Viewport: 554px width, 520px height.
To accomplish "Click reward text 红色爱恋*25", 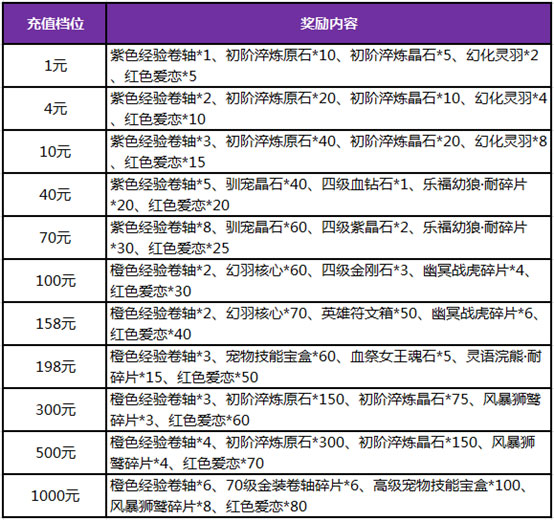I will click(189, 248).
